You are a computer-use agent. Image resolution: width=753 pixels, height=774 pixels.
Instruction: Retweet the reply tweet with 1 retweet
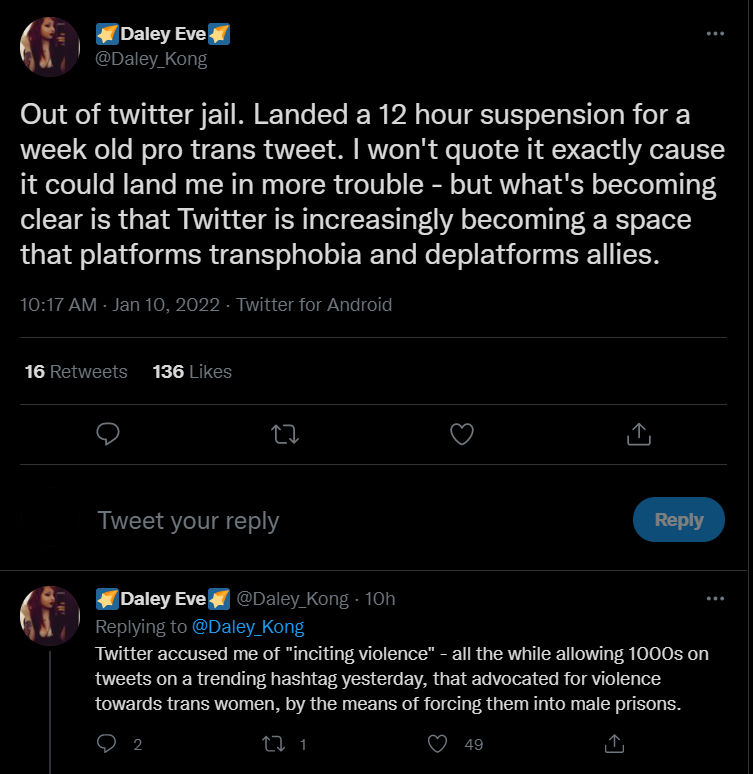273,743
